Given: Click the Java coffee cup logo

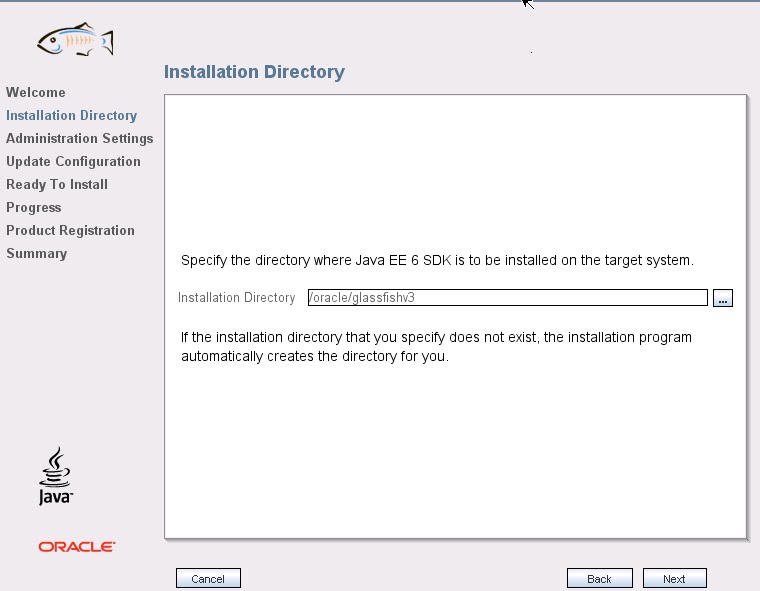Looking at the screenshot, I should 55,476.
